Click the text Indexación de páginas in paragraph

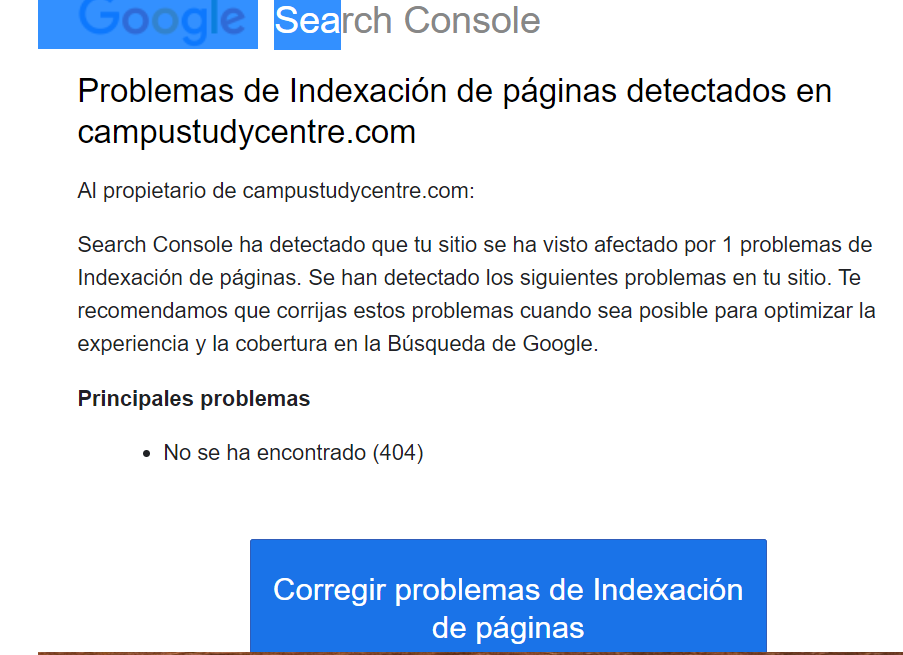point(189,278)
